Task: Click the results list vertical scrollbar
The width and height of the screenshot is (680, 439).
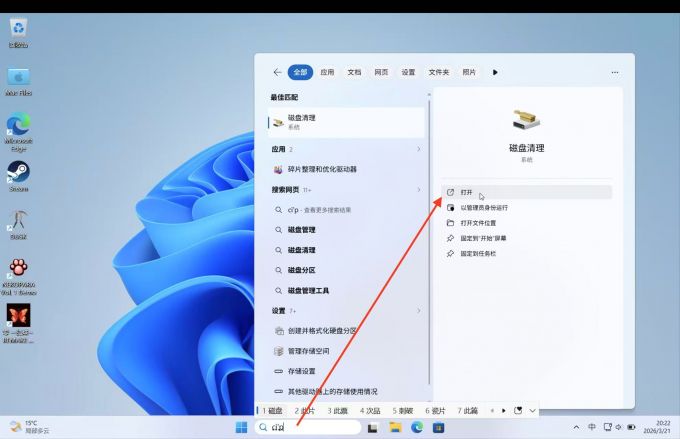Action: (429, 242)
